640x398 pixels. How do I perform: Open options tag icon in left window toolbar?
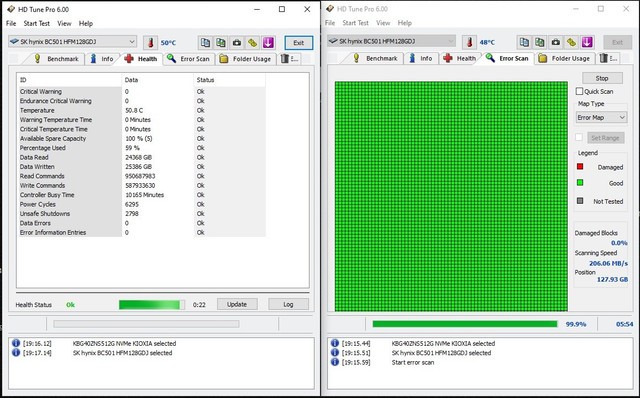click(x=252, y=42)
